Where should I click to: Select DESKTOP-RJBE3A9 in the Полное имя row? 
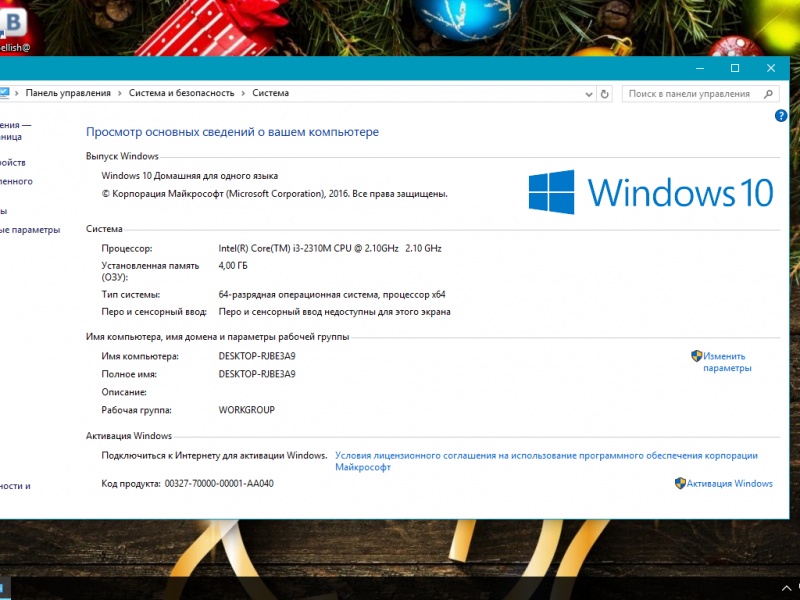click(257, 374)
